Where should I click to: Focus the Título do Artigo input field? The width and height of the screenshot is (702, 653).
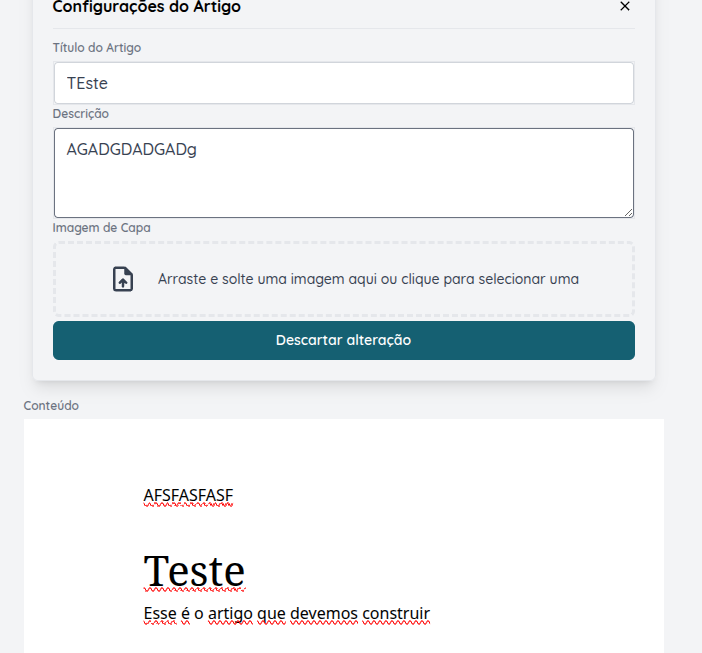point(343,83)
